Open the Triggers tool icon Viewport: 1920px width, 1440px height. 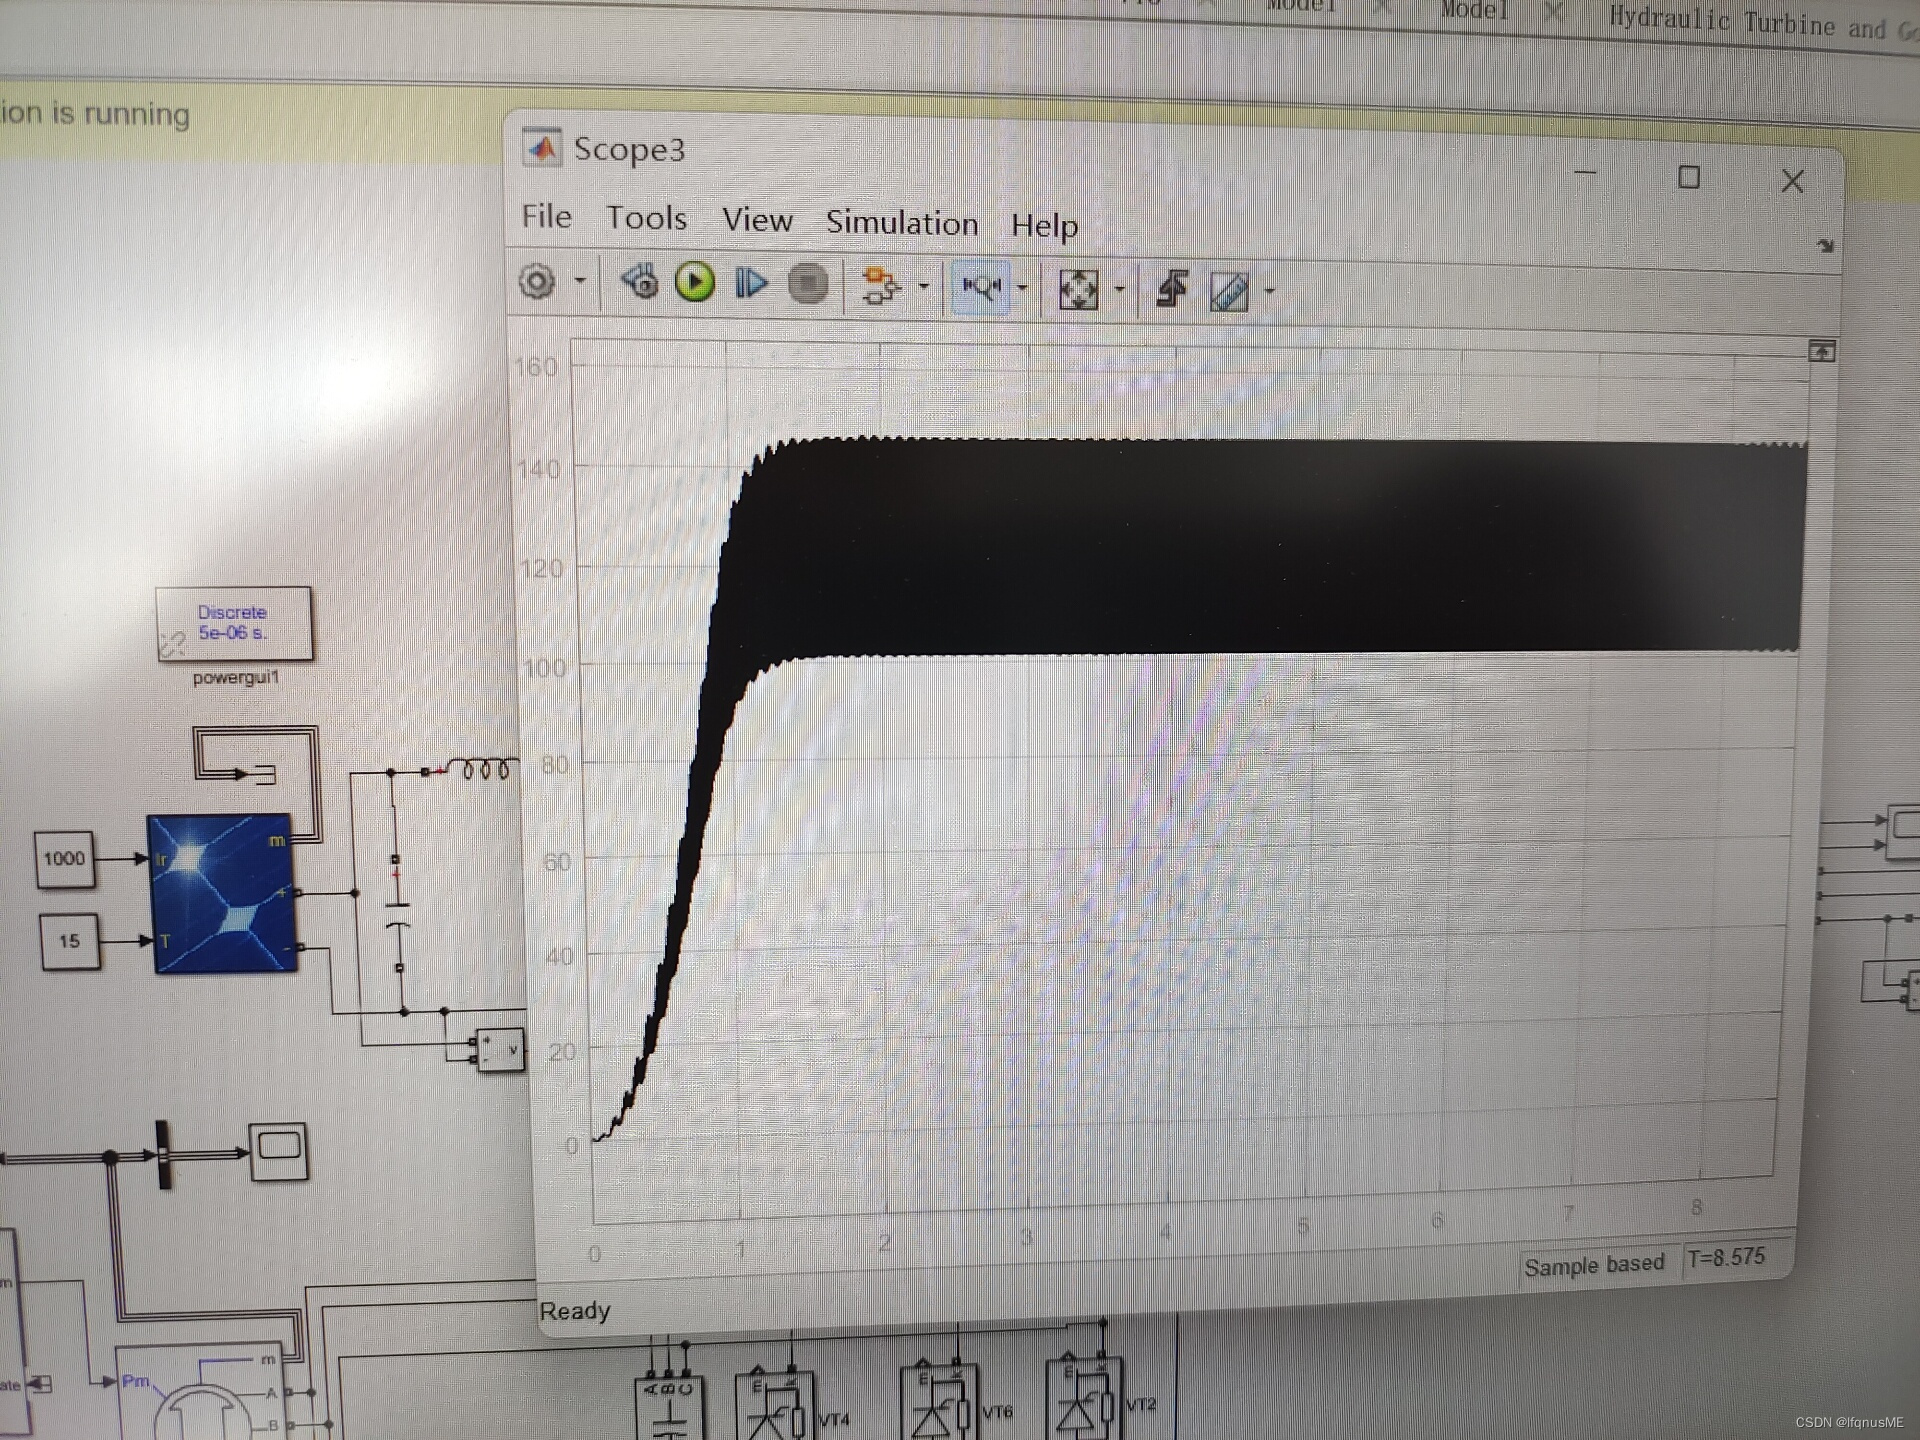(1172, 289)
